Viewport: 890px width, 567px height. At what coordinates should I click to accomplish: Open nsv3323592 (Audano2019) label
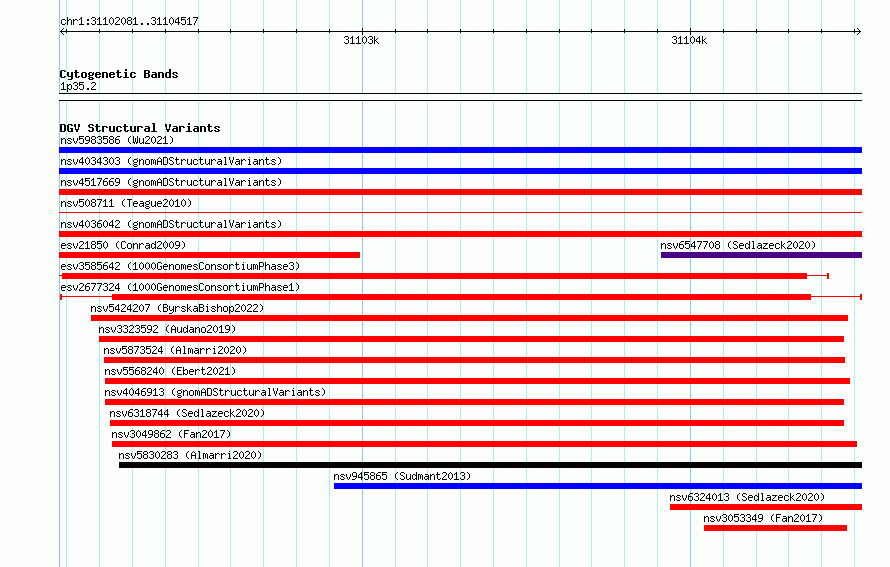point(167,329)
